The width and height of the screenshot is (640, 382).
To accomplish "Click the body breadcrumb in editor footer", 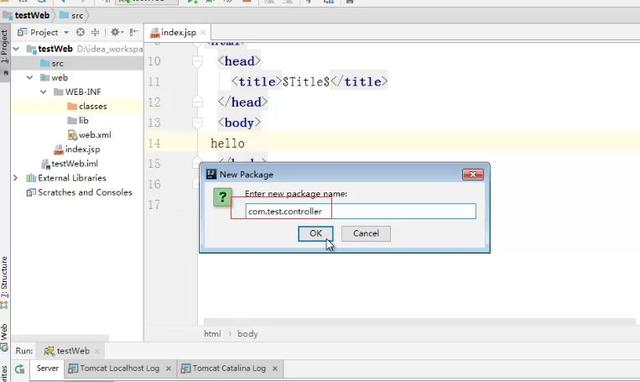I will [x=247, y=334].
